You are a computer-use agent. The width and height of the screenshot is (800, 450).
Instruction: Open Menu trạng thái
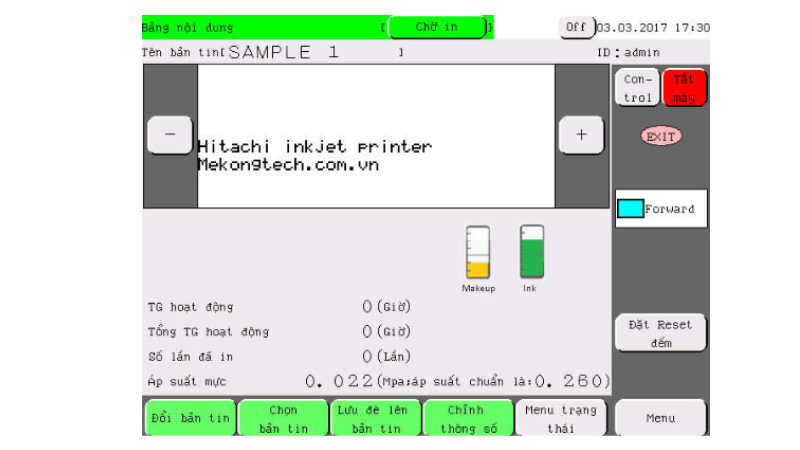pyautogui.click(x=561, y=418)
